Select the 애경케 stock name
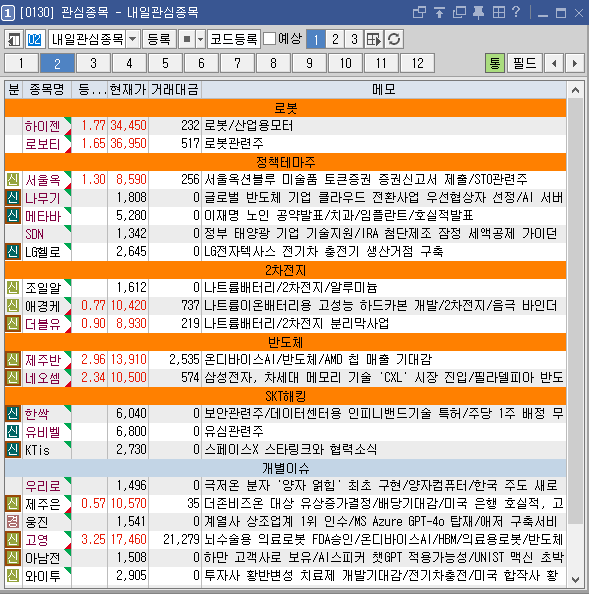The height and width of the screenshot is (594, 589). pyautogui.click(x=42, y=305)
